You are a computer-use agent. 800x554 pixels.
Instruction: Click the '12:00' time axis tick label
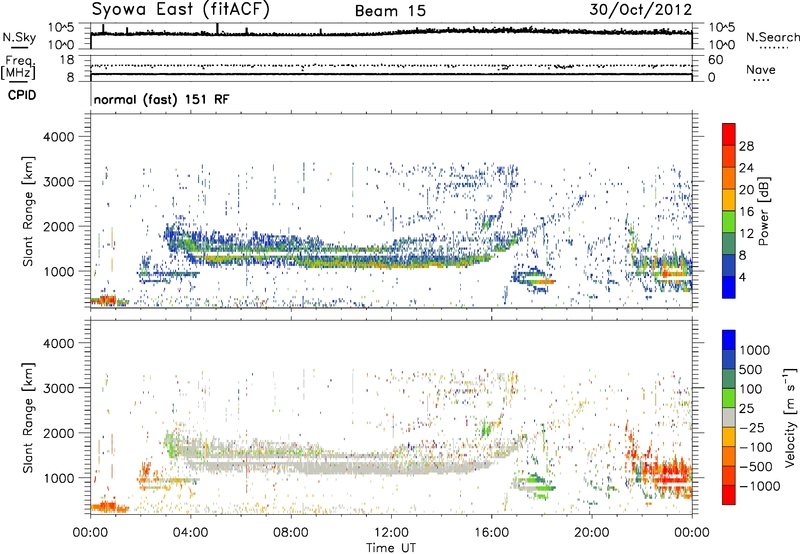click(391, 533)
